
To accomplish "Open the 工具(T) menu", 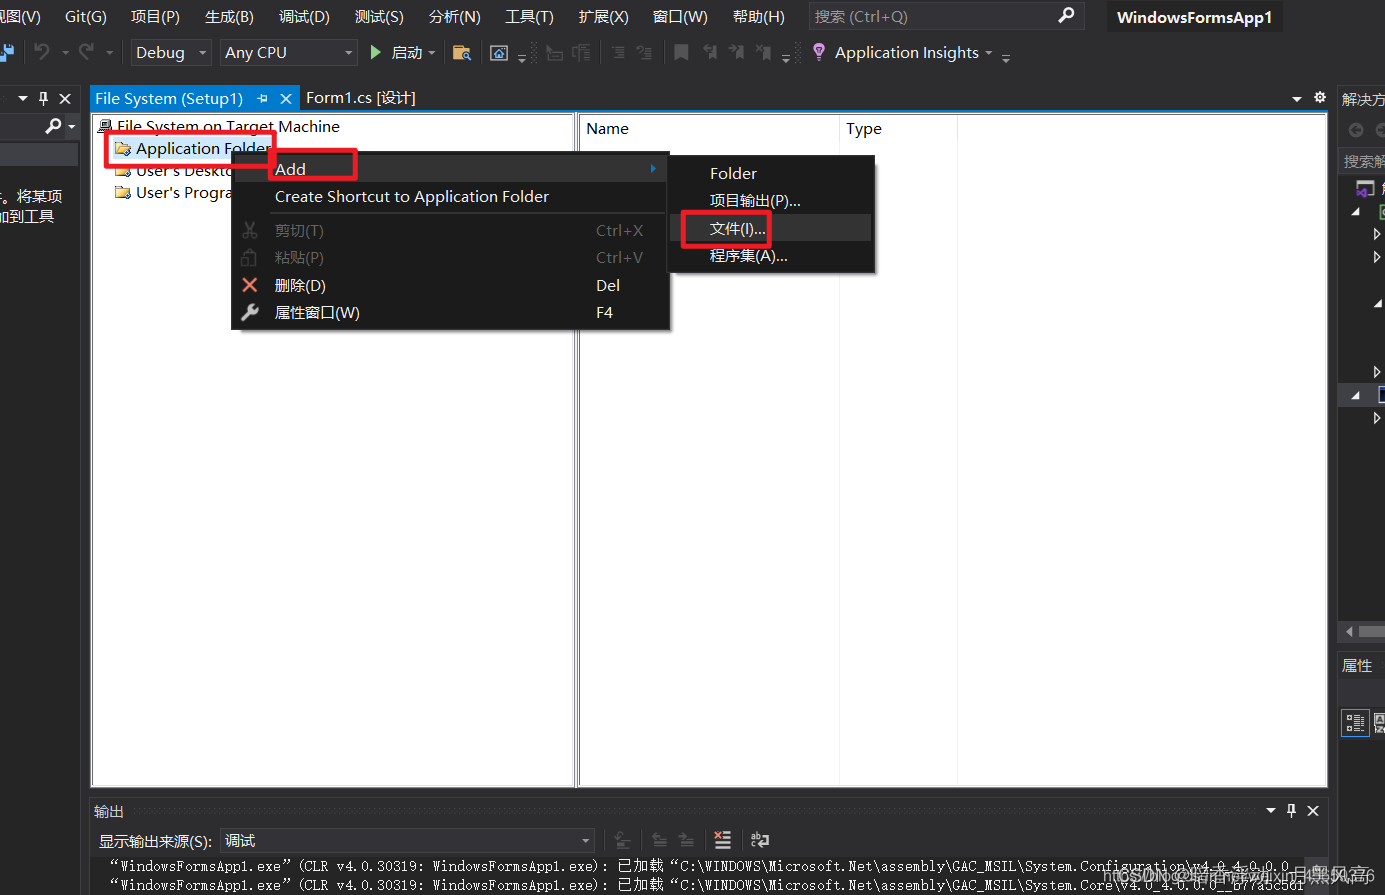I will click(x=529, y=17).
